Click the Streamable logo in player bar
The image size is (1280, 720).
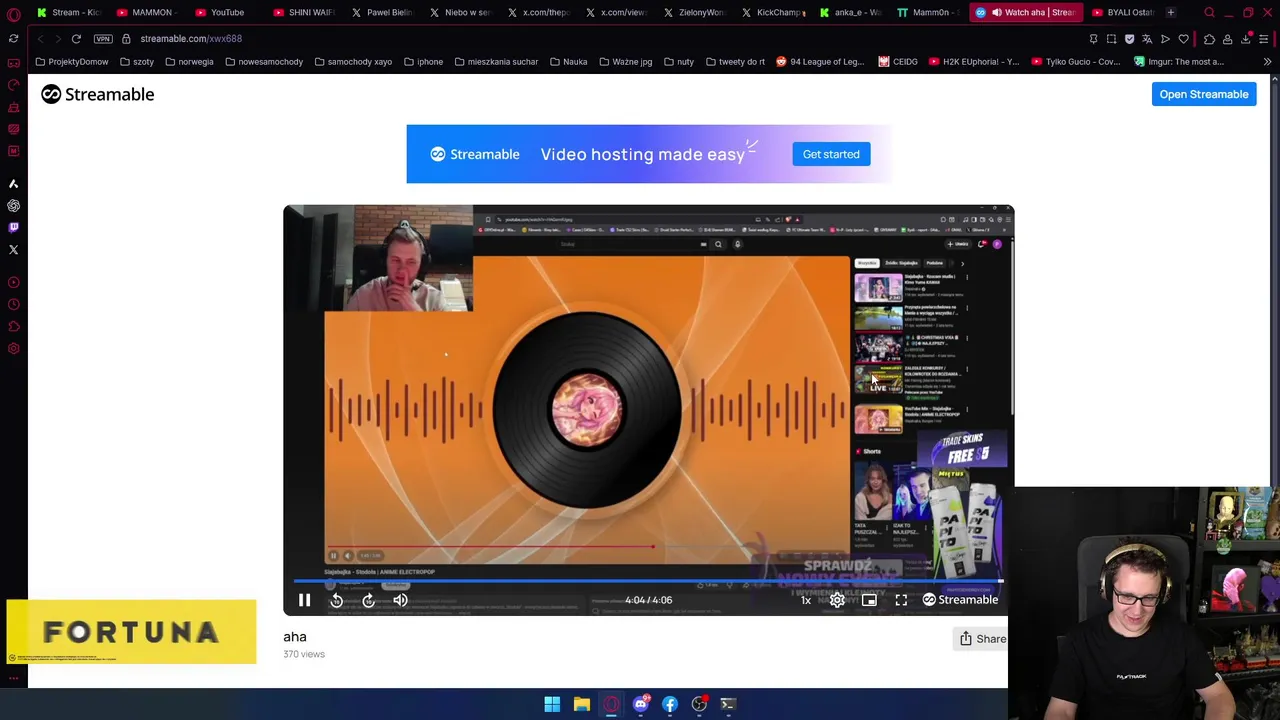coord(960,600)
